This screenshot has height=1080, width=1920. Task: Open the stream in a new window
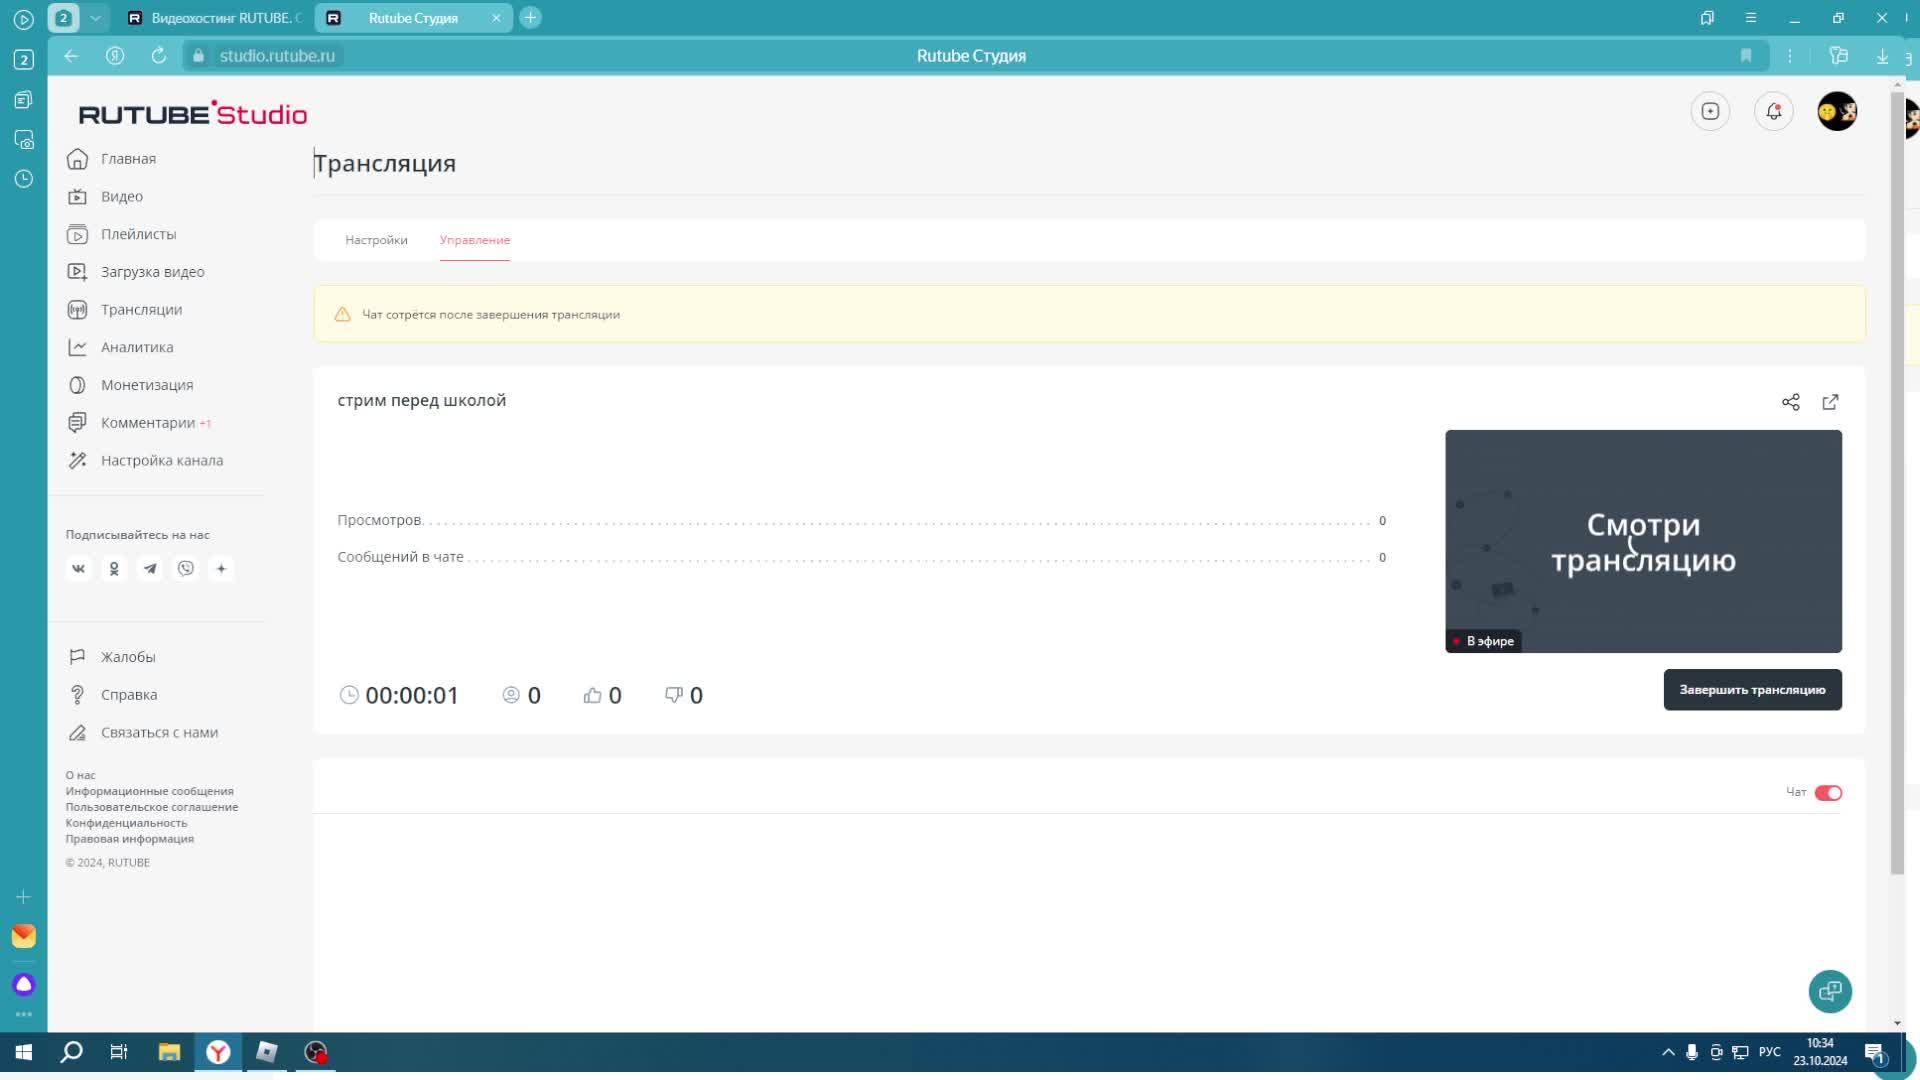point(1830,402)
